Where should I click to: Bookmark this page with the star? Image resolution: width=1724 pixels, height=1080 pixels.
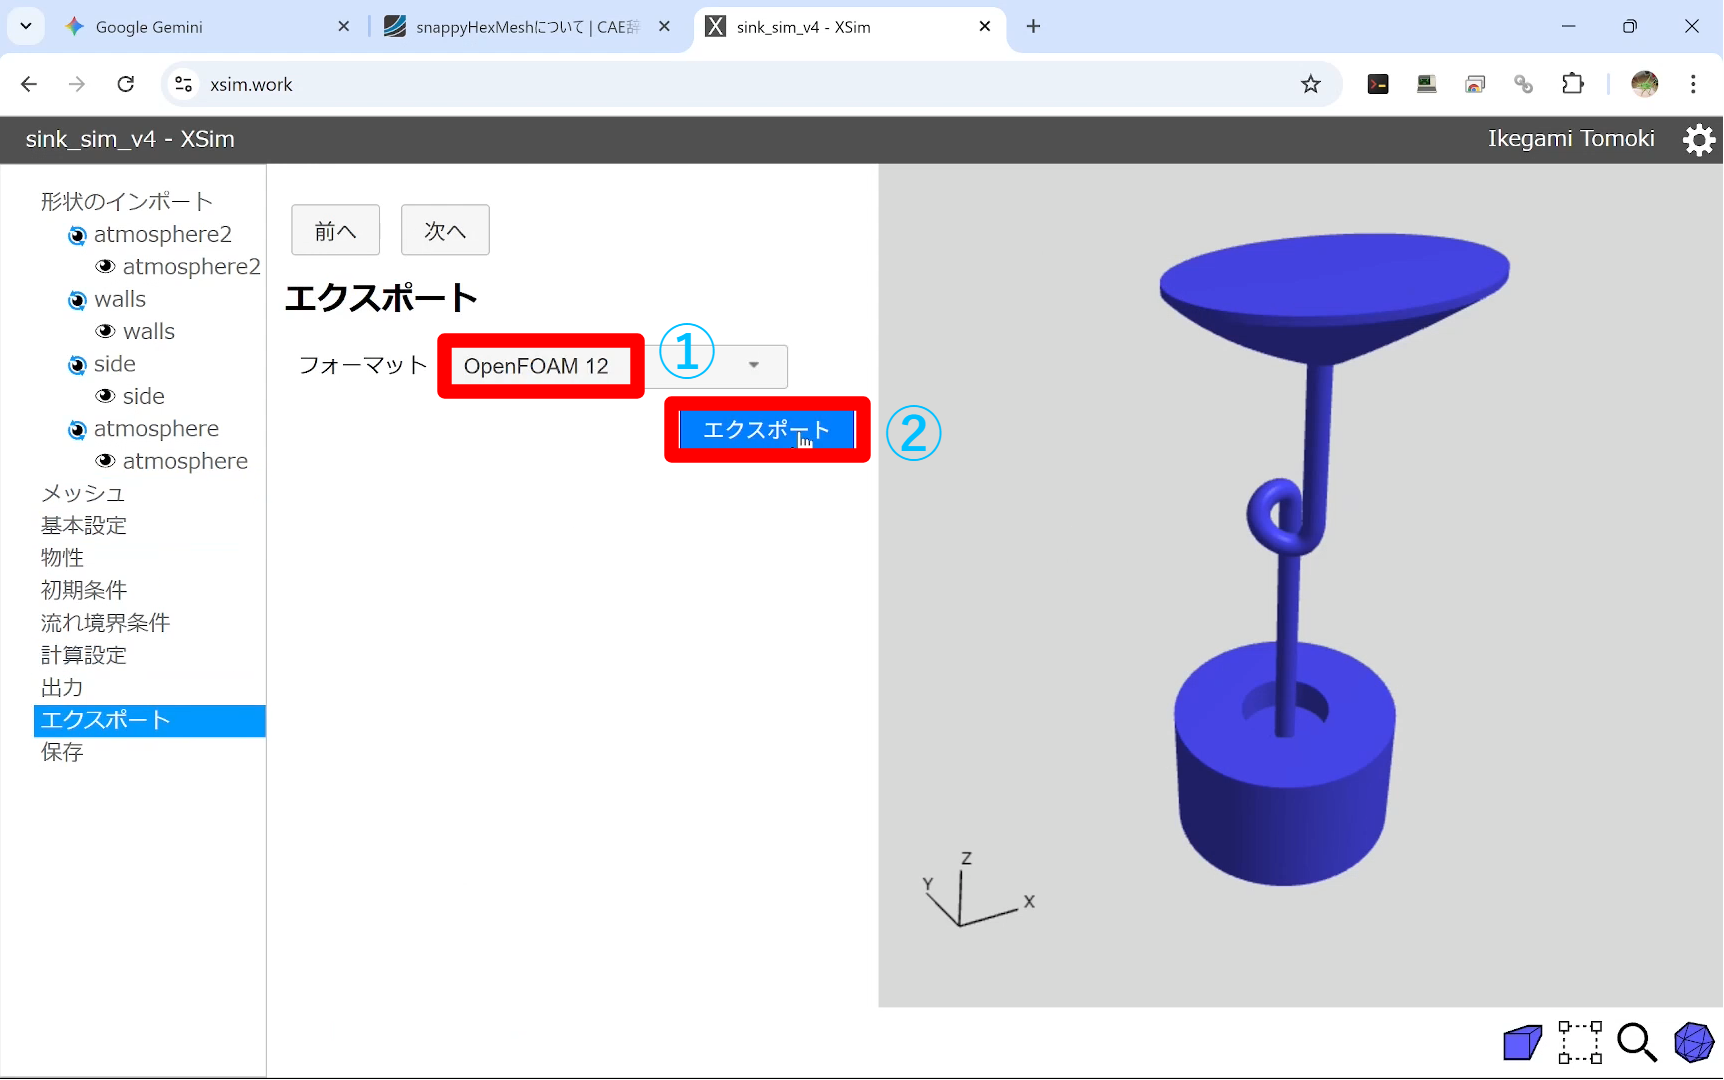tap(1310, 84)
